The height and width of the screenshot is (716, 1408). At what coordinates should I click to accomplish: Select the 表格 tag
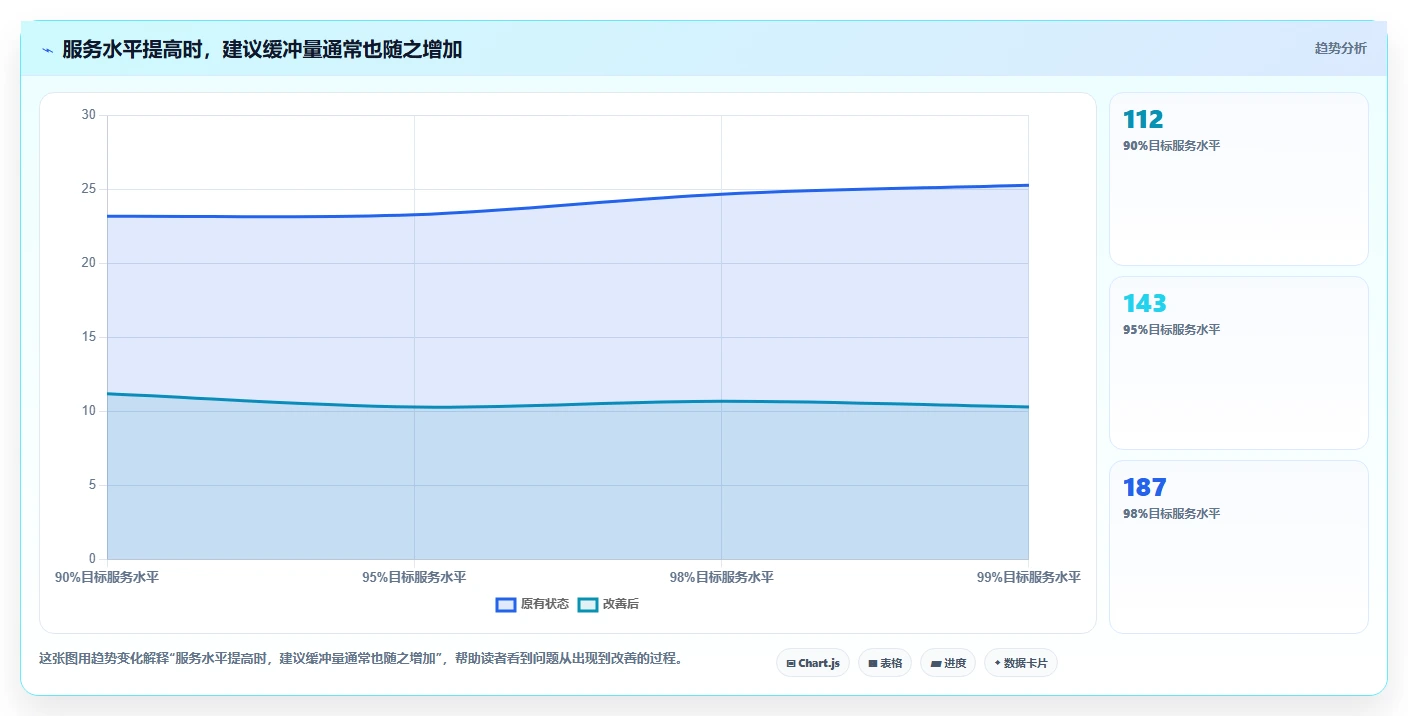coord(885,663)
